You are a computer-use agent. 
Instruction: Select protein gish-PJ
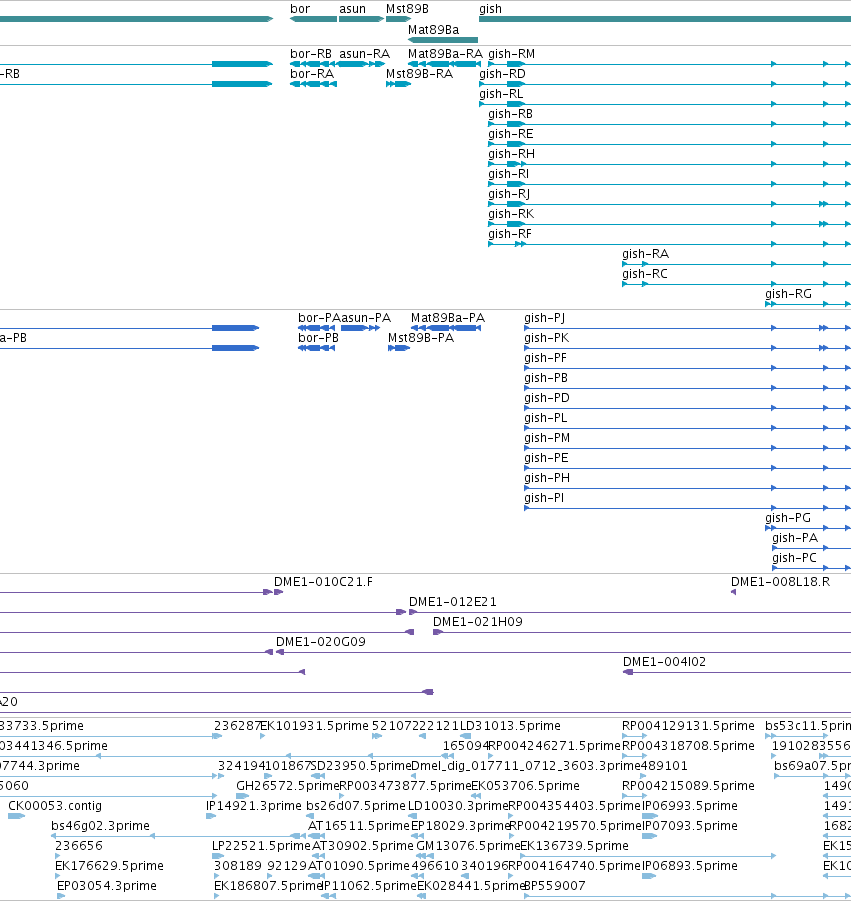(x=544, y=318)
